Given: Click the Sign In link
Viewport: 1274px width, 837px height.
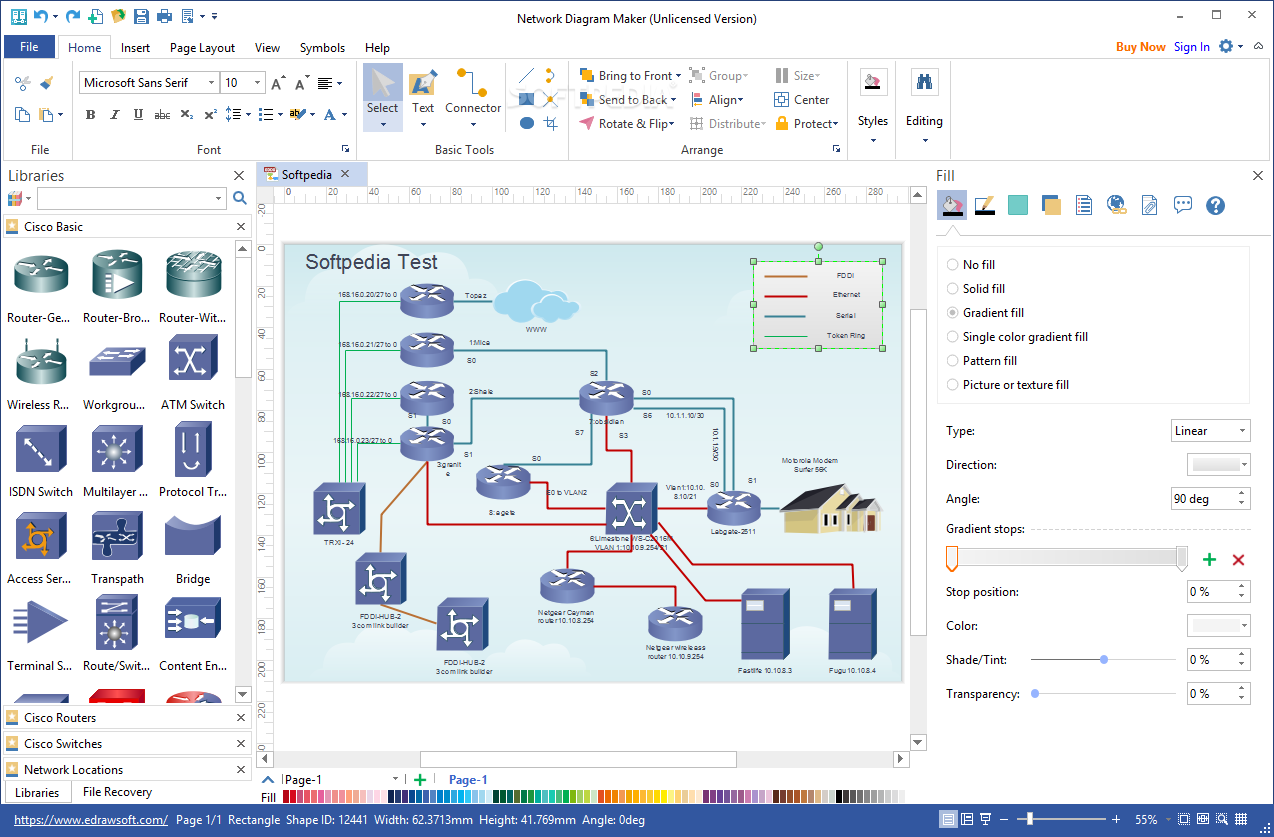Looking at the screenshot, I should tap(1191, 47).
